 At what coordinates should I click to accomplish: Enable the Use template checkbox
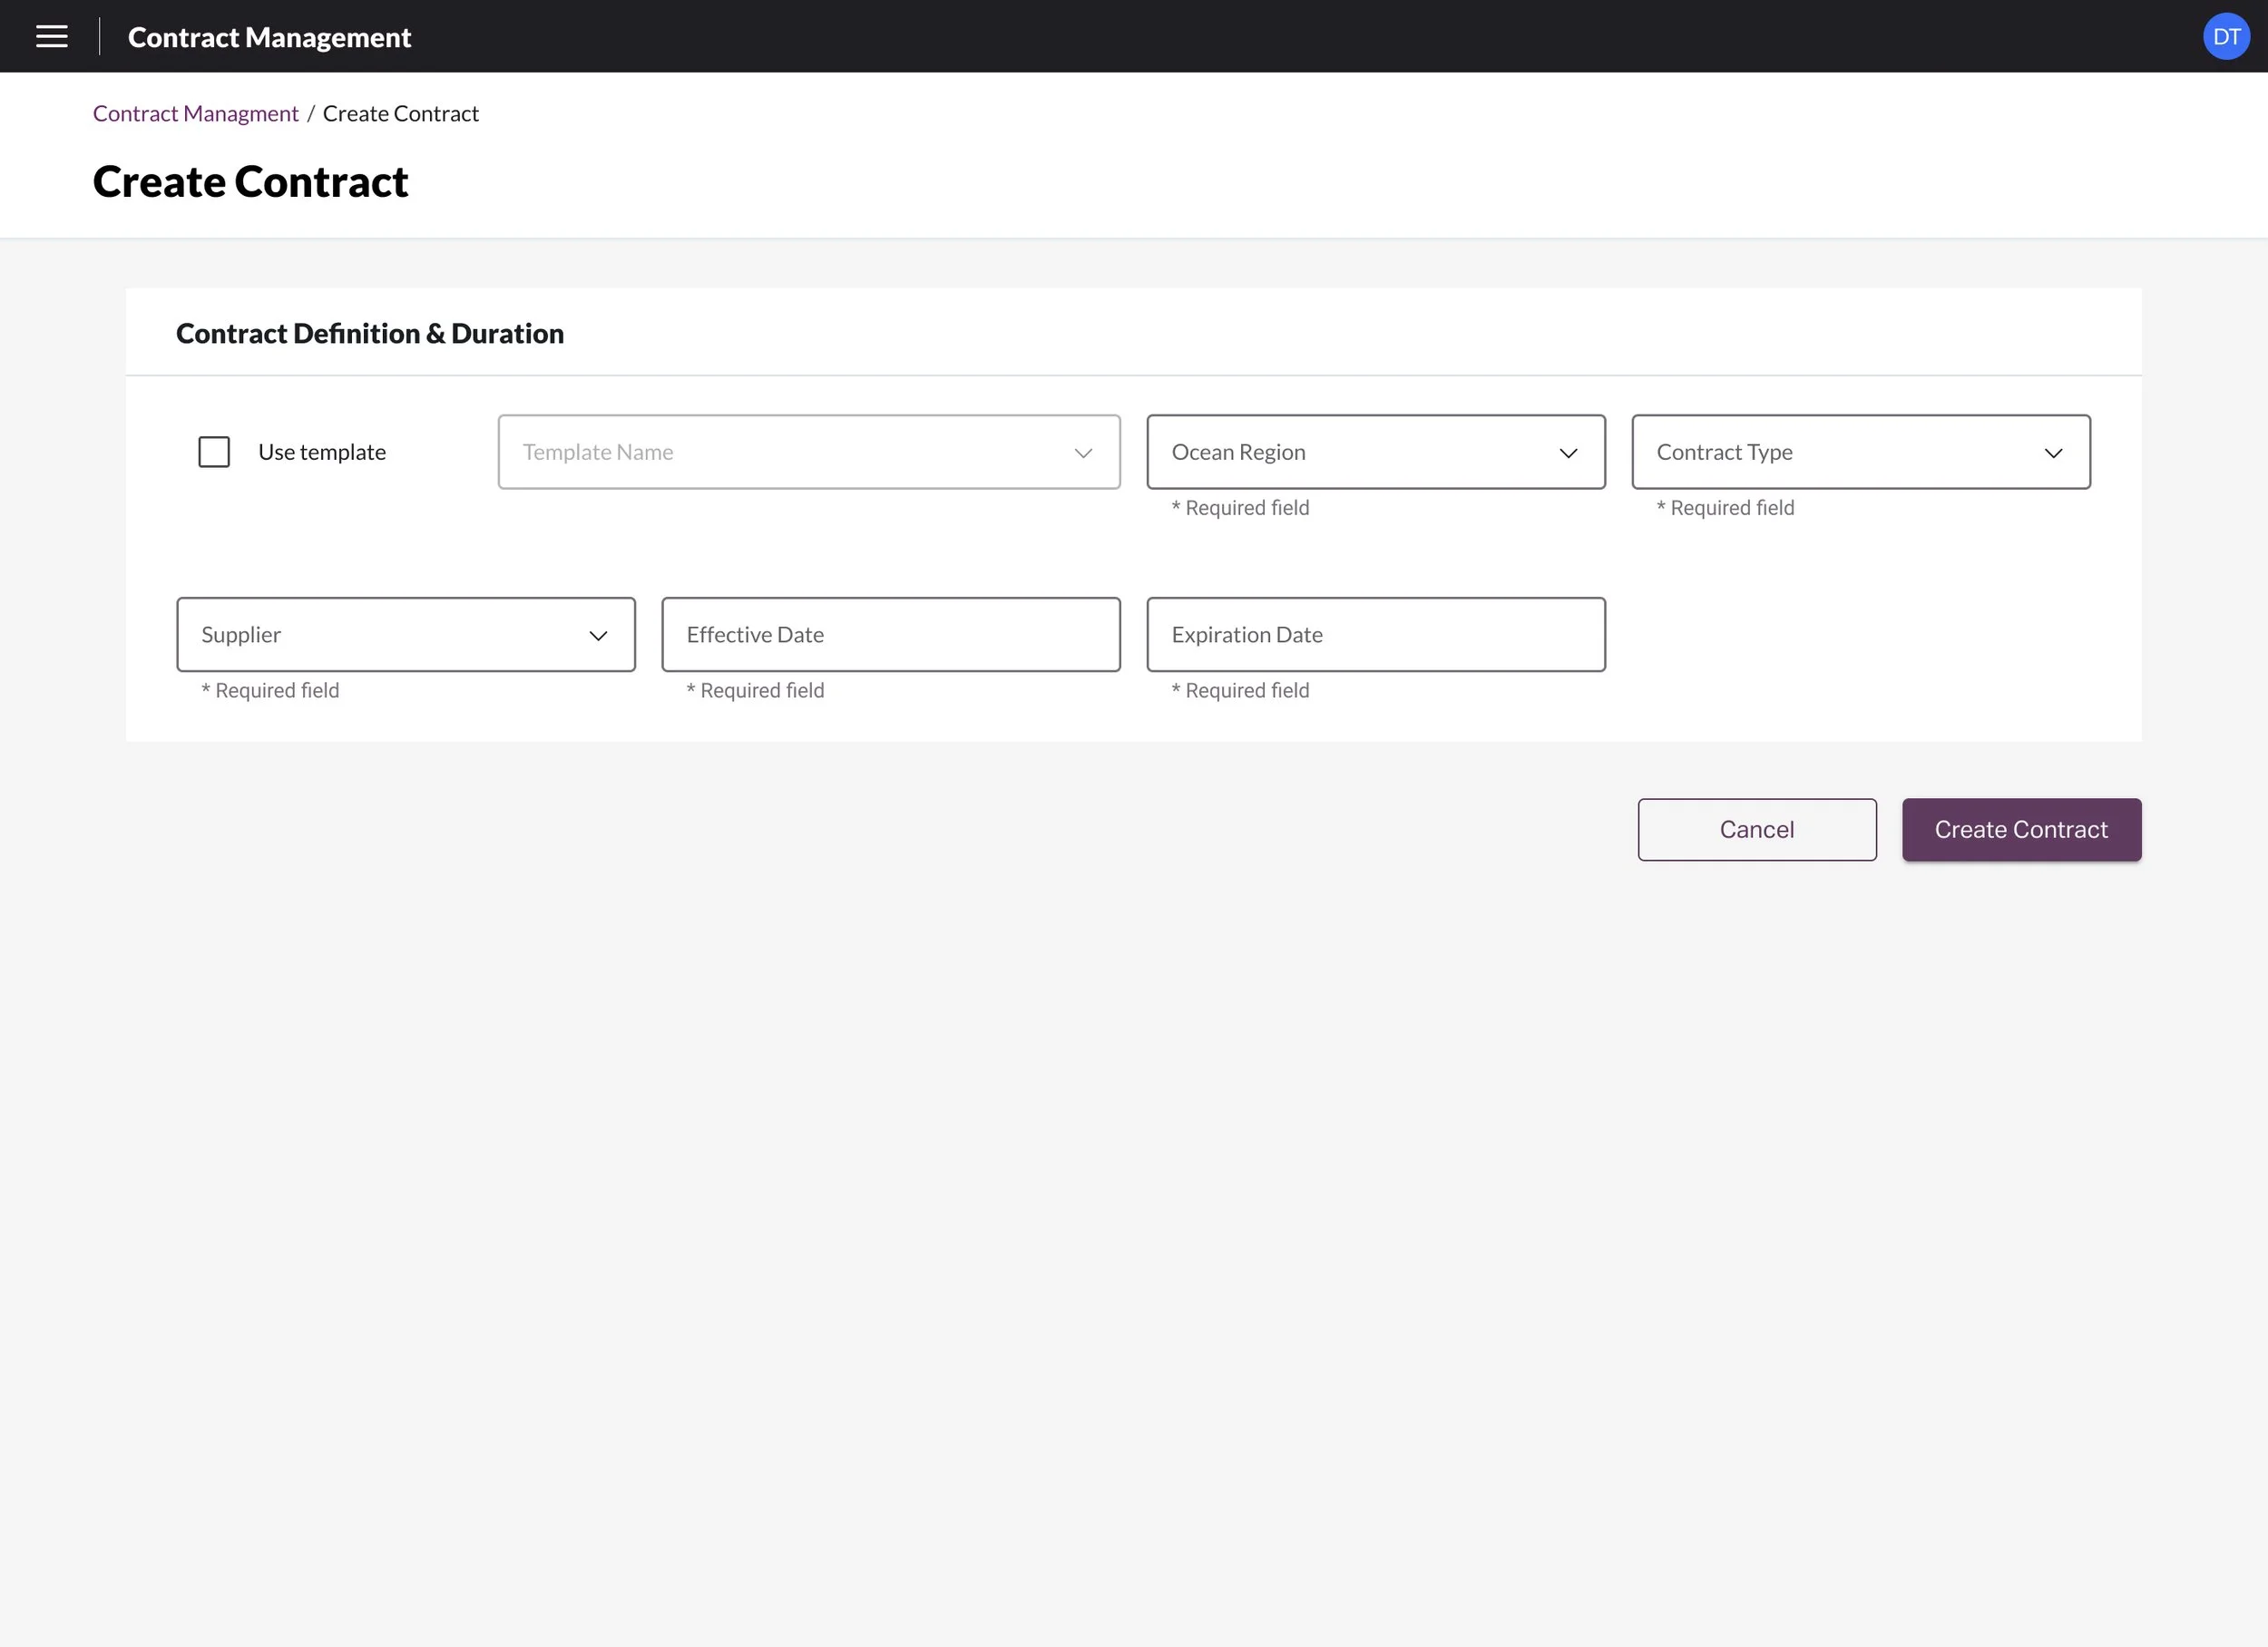[214, 452]
